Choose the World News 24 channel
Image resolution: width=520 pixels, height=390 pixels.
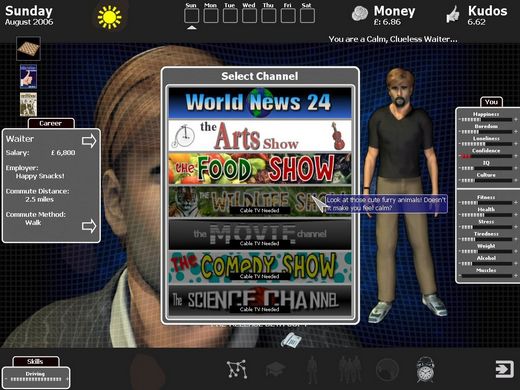(x=260, y=102)
